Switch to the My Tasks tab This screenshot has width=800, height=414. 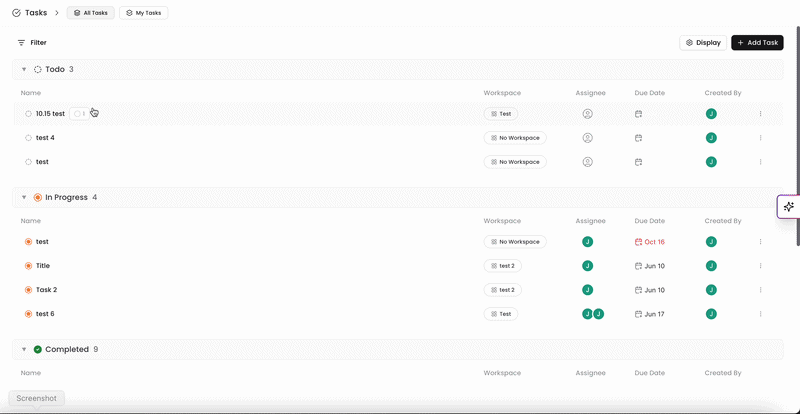coord(144,13)
